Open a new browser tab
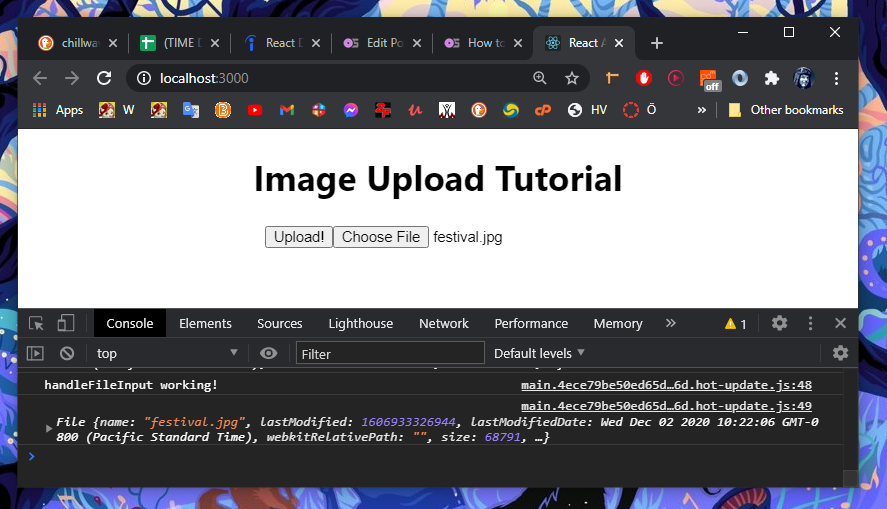The width and height of the screenshot is (887, 509). point(656,43)
